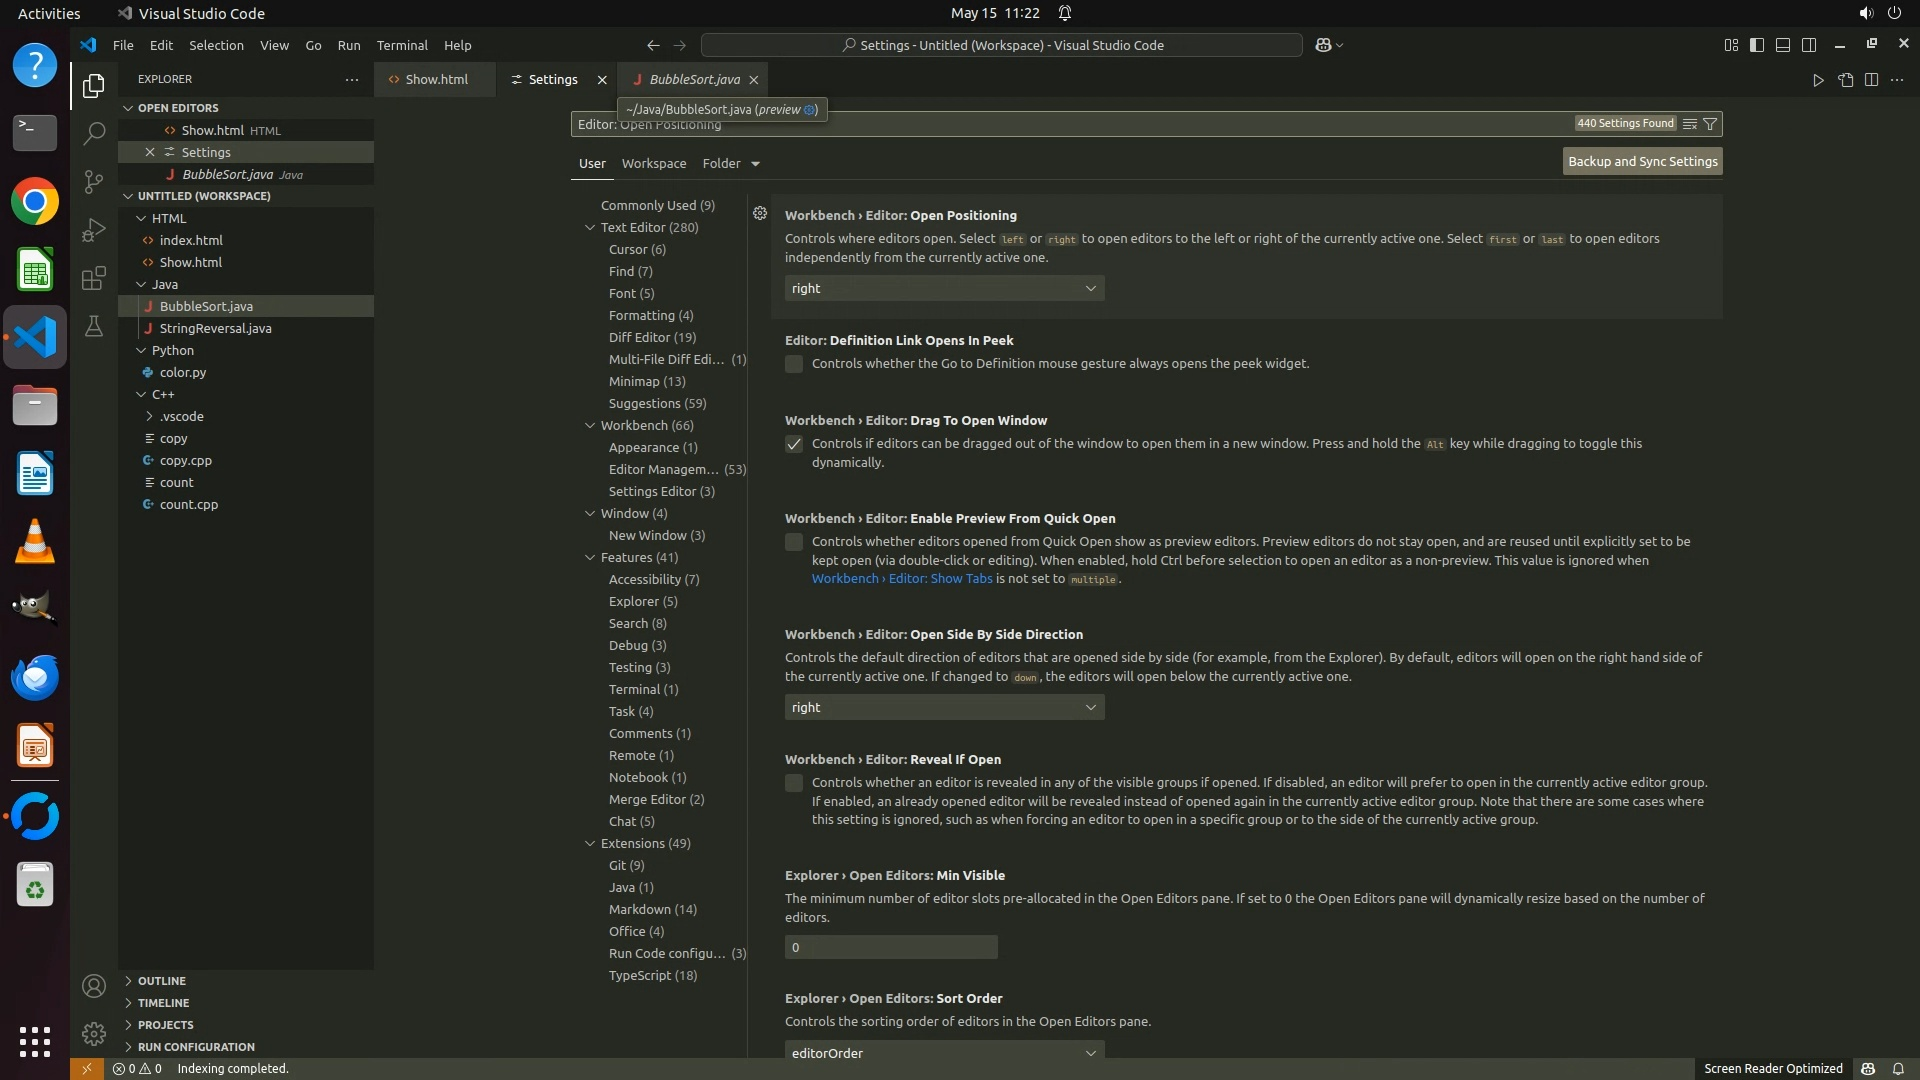1920x1080 pixels.
Task: Open the Terminal menu
Action: [402, 45]
